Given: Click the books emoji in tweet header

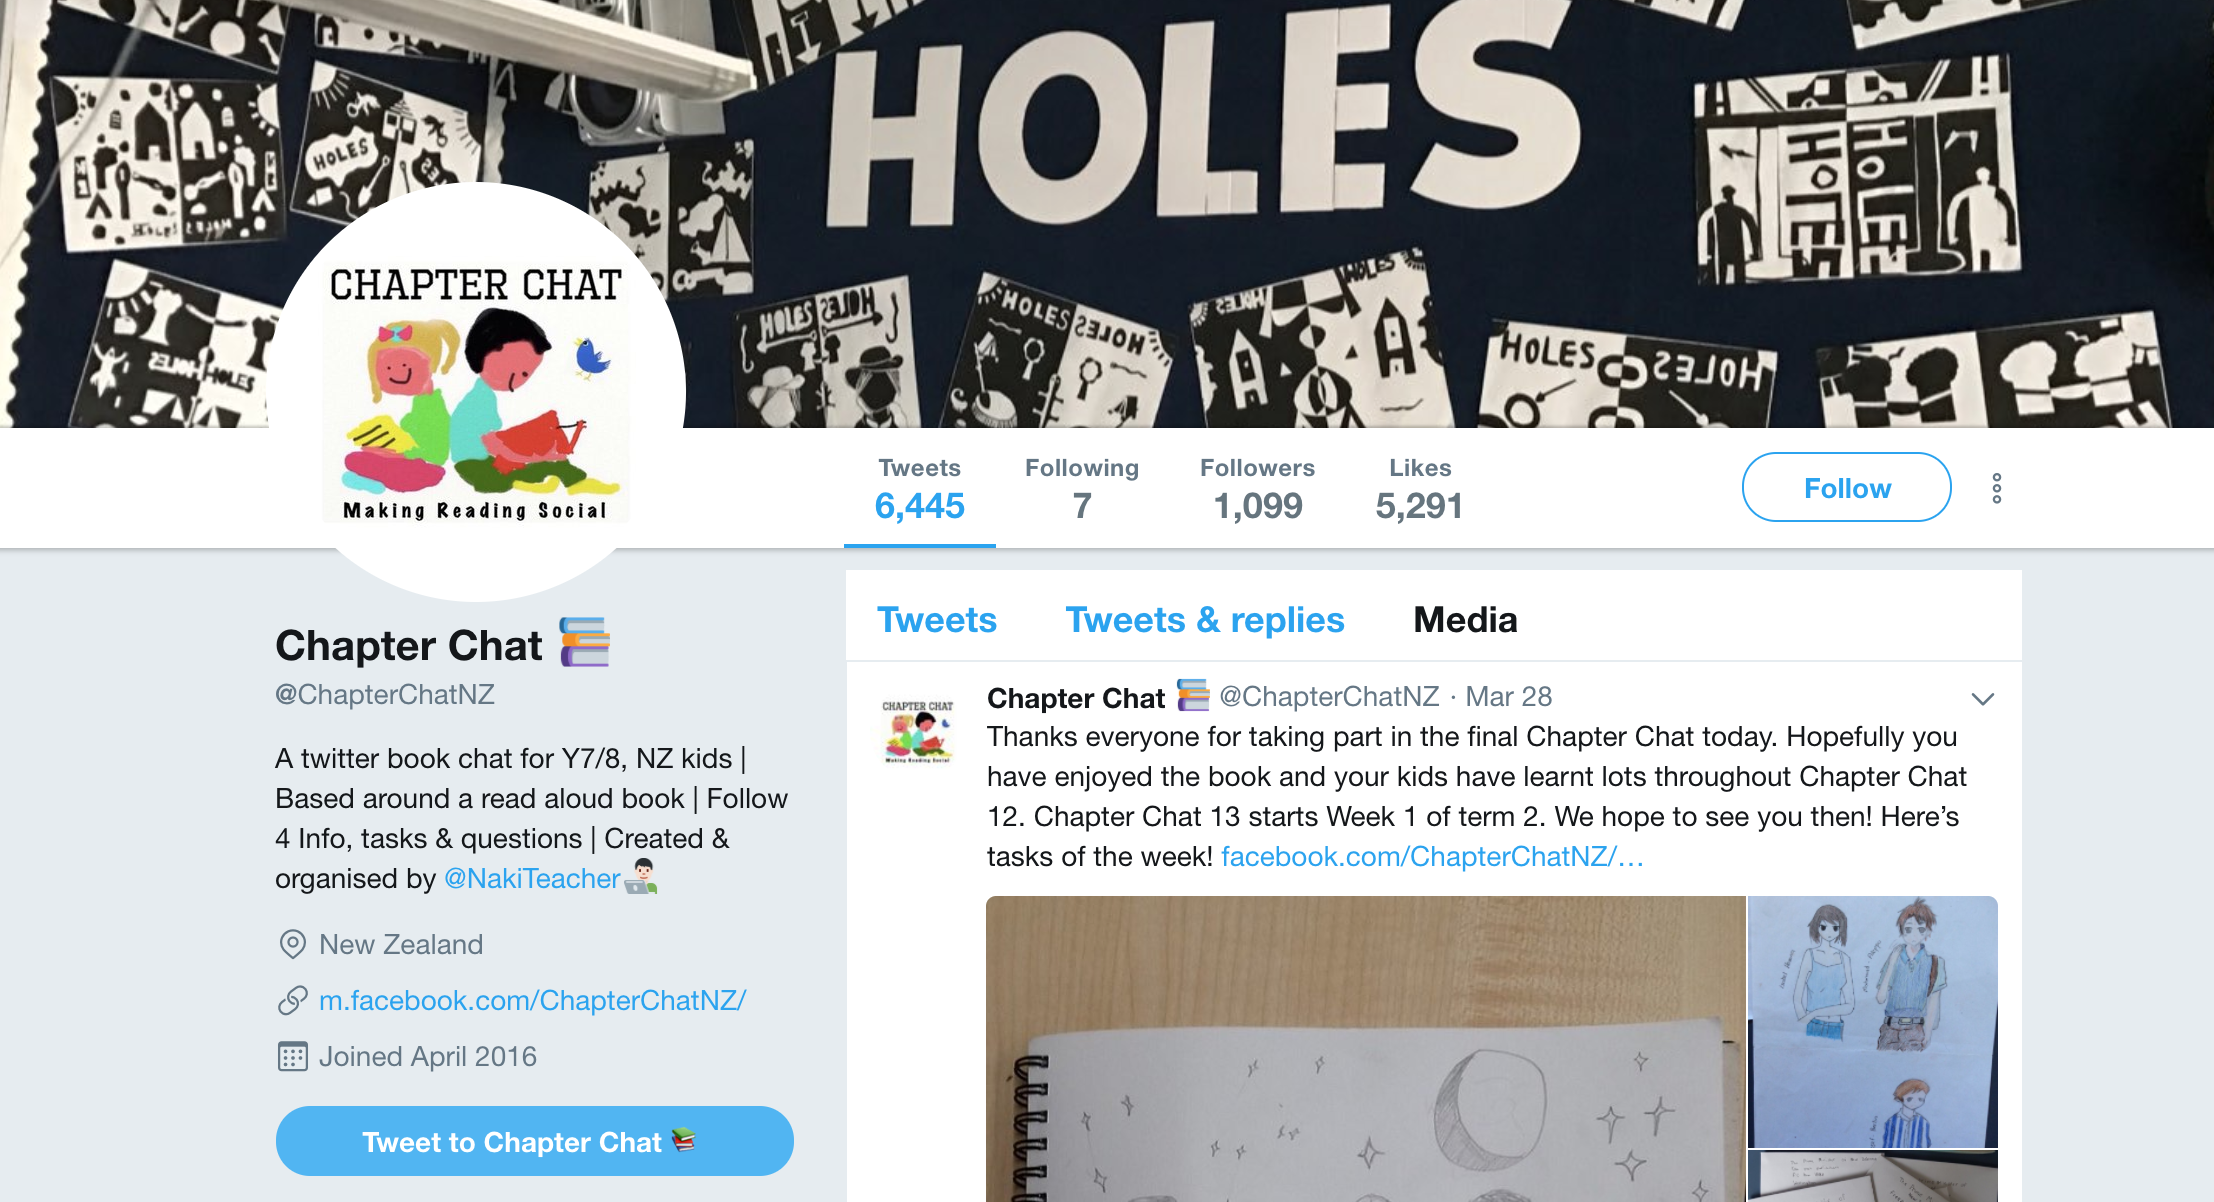Looking at the screenshot, I should tap(1192, 695).
